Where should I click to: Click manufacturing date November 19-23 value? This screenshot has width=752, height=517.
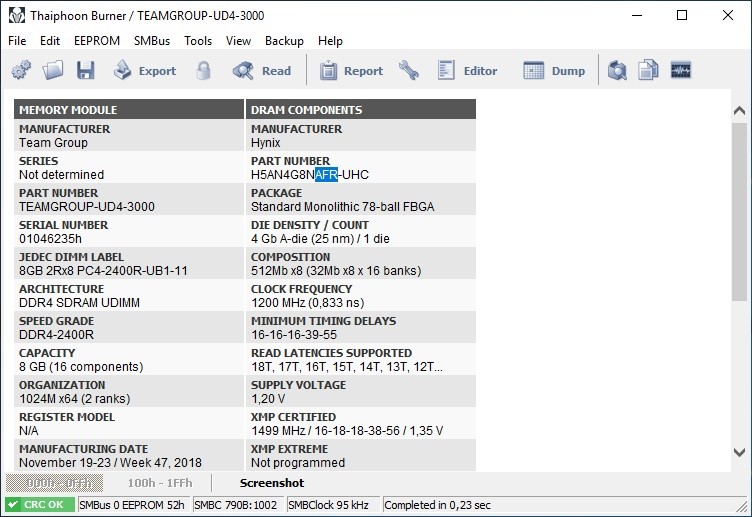pos(110,463)
